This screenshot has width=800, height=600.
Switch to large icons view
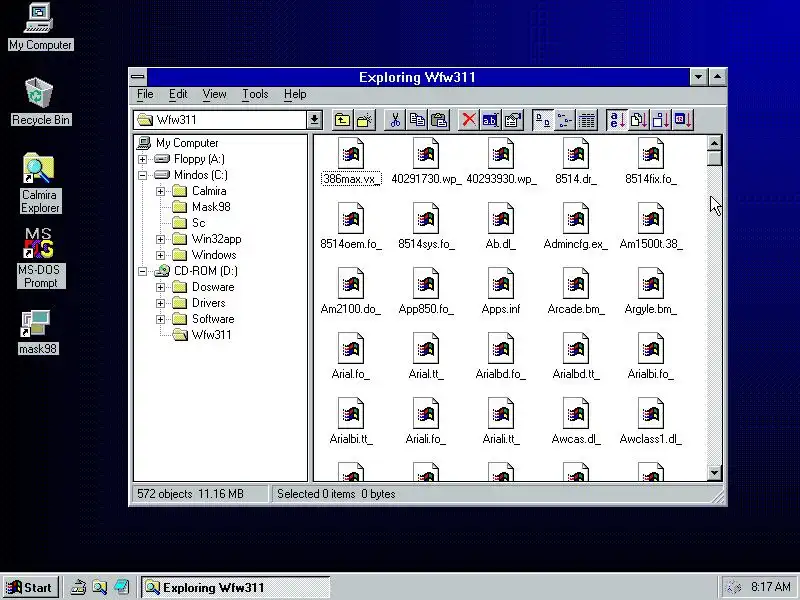point(543,120)
